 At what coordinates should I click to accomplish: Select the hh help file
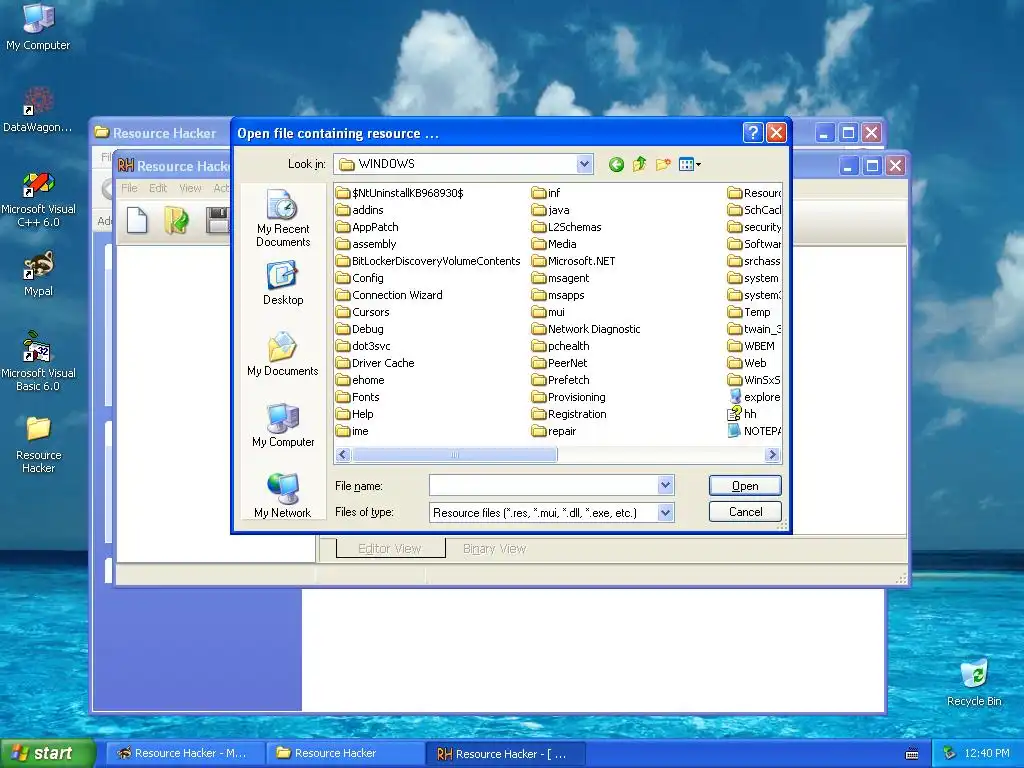coord(743,413)
